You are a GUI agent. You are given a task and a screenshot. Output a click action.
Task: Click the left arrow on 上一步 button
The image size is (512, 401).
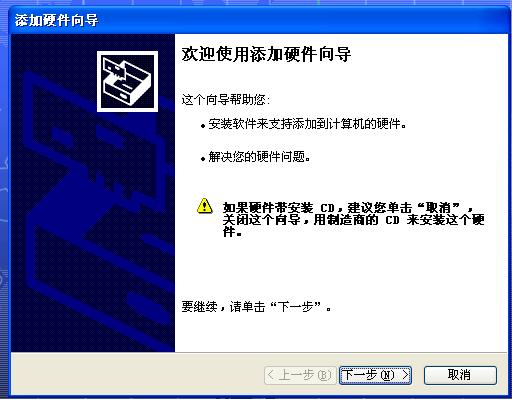[271, 375]
